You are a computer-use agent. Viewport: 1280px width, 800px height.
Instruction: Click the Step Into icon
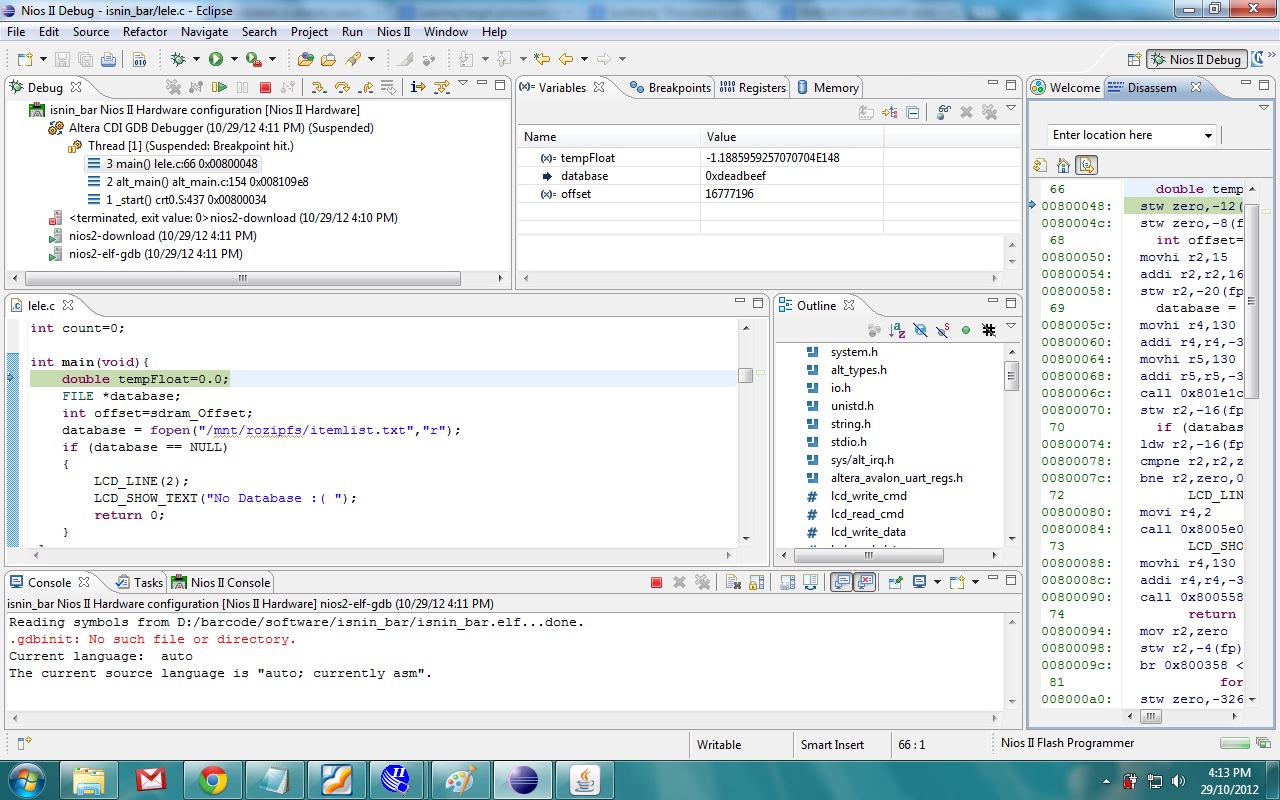point(318,88)
